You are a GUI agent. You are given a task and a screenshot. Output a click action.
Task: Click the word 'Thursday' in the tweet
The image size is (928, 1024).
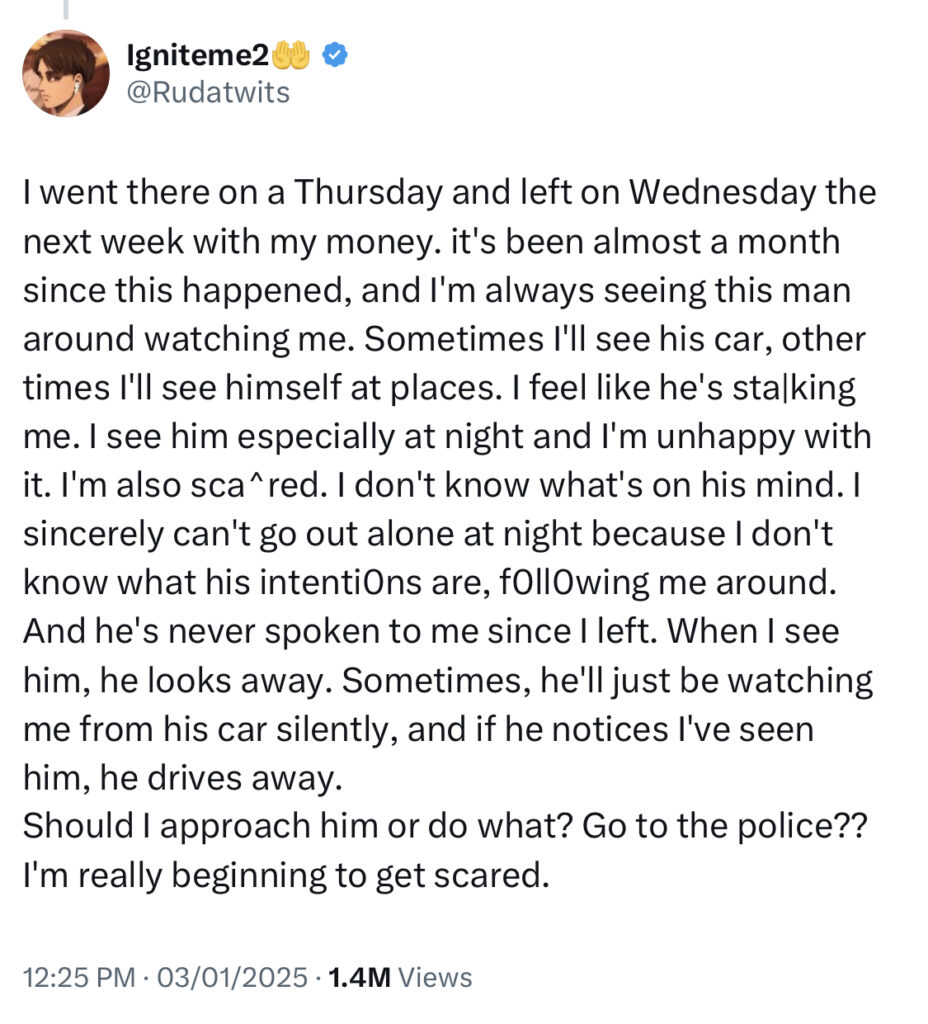click(368, 193)
